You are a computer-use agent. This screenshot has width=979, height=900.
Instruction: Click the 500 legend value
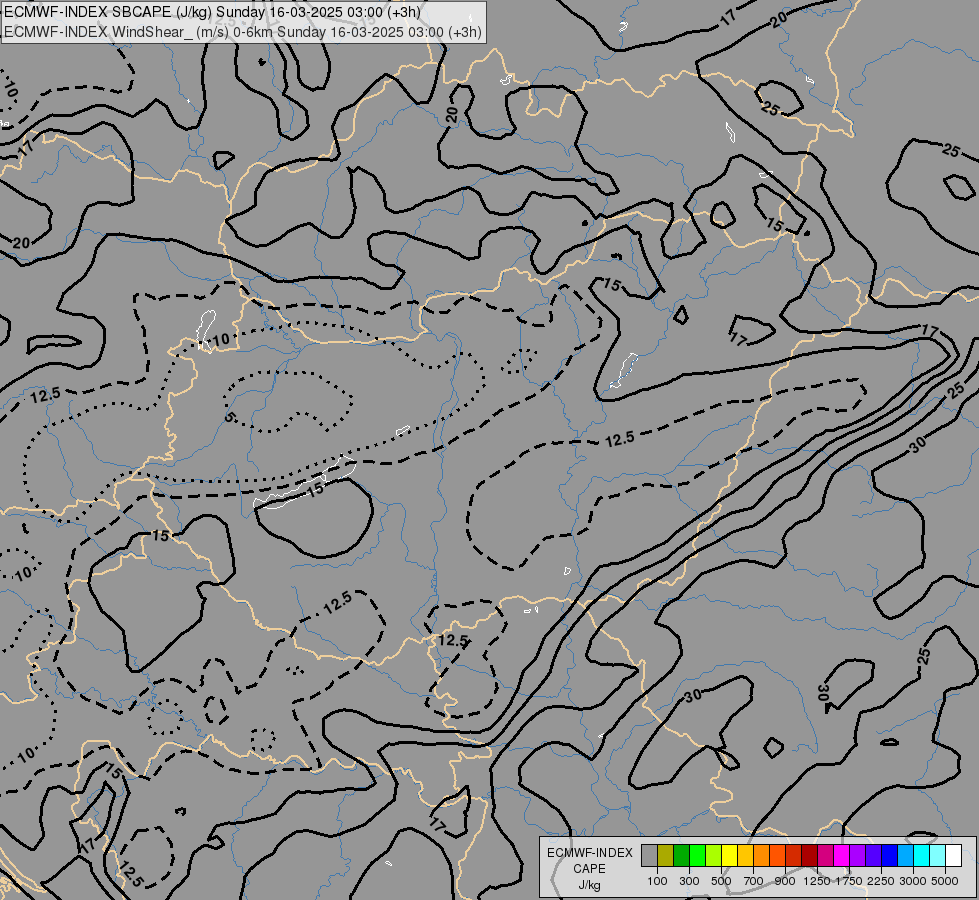(721, 881)
